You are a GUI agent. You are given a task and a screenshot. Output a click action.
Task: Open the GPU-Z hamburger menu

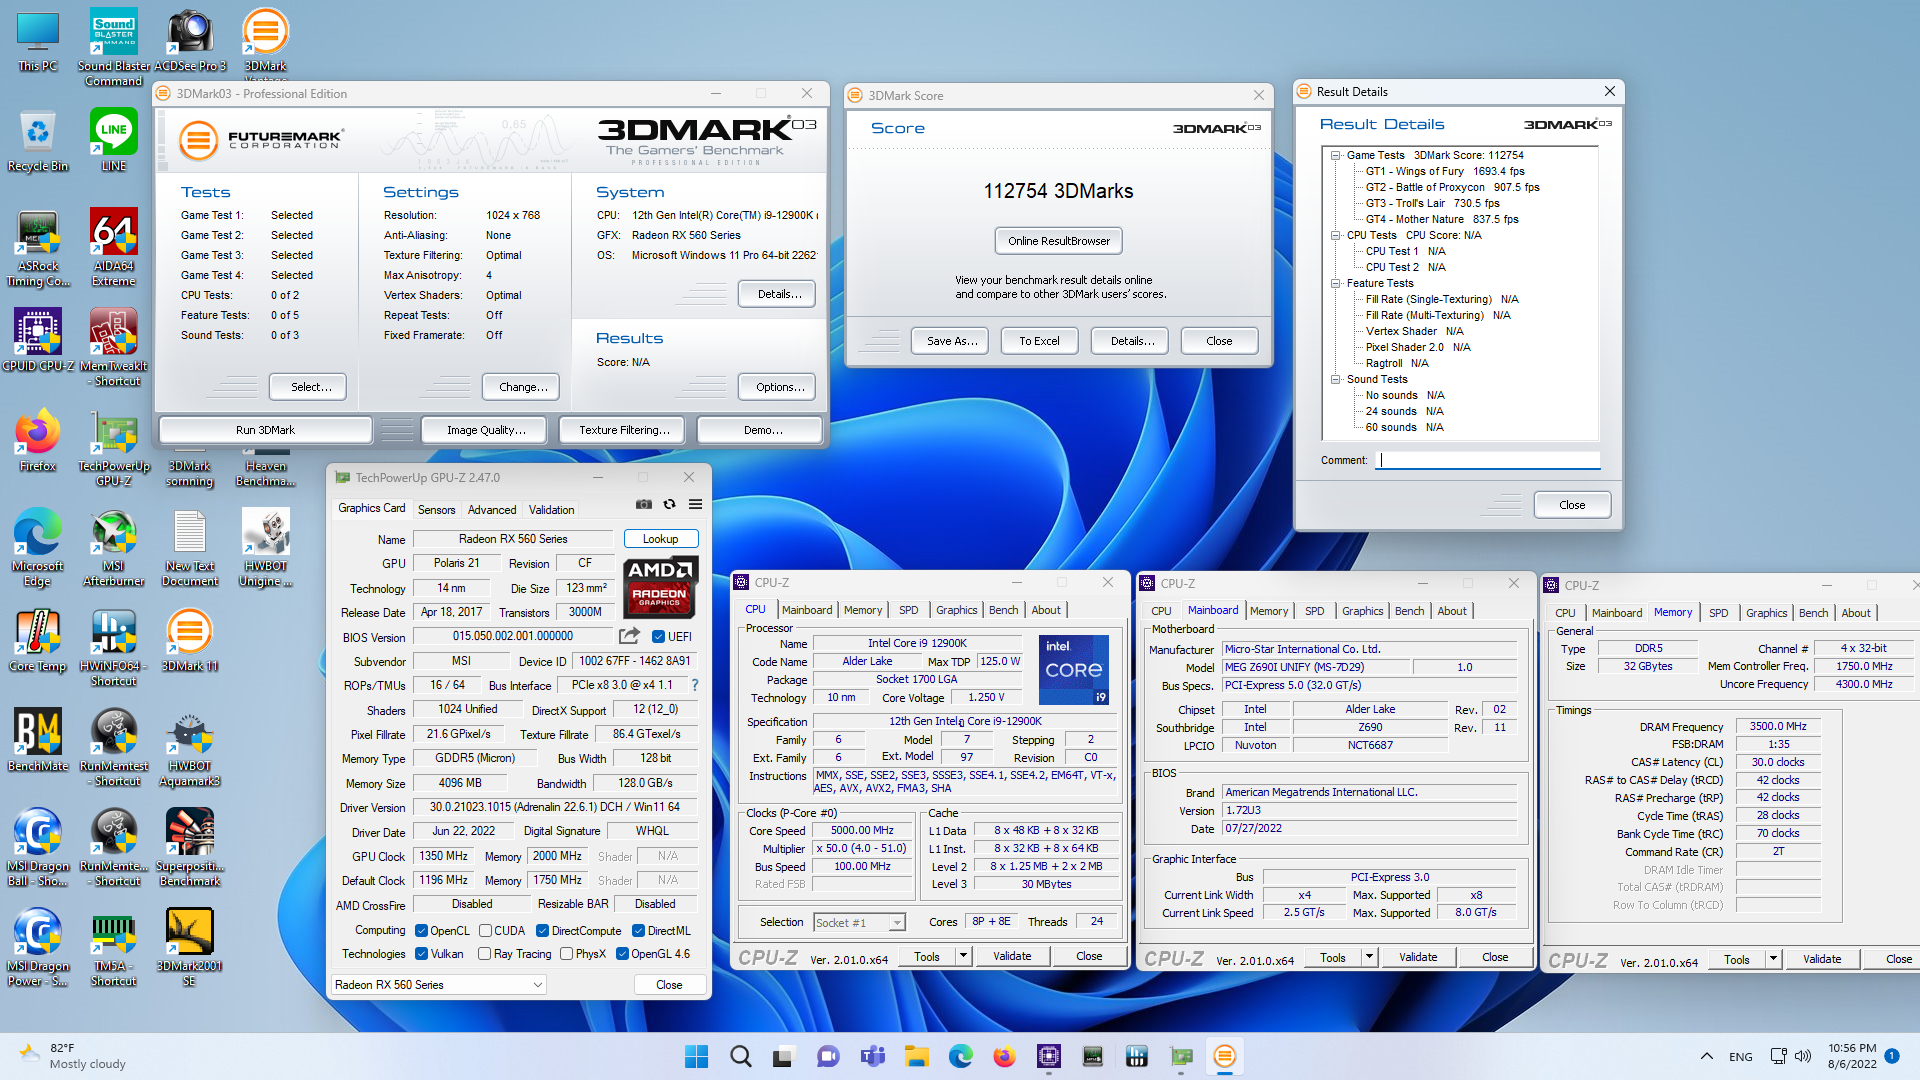click(x=695, y=505)
